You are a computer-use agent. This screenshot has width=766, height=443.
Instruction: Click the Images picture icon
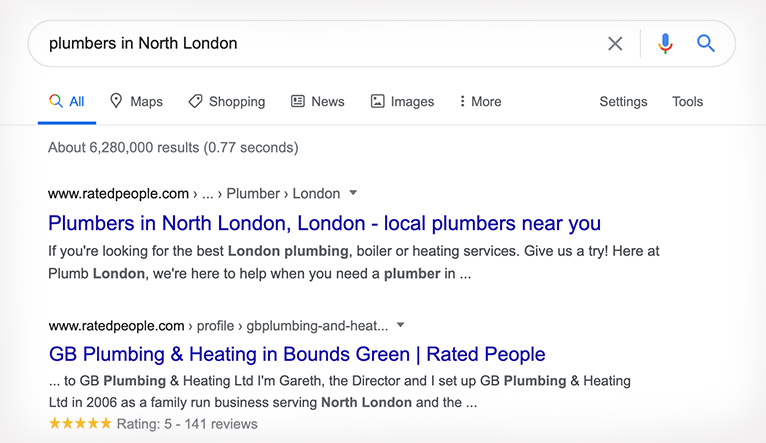point(377,101)
